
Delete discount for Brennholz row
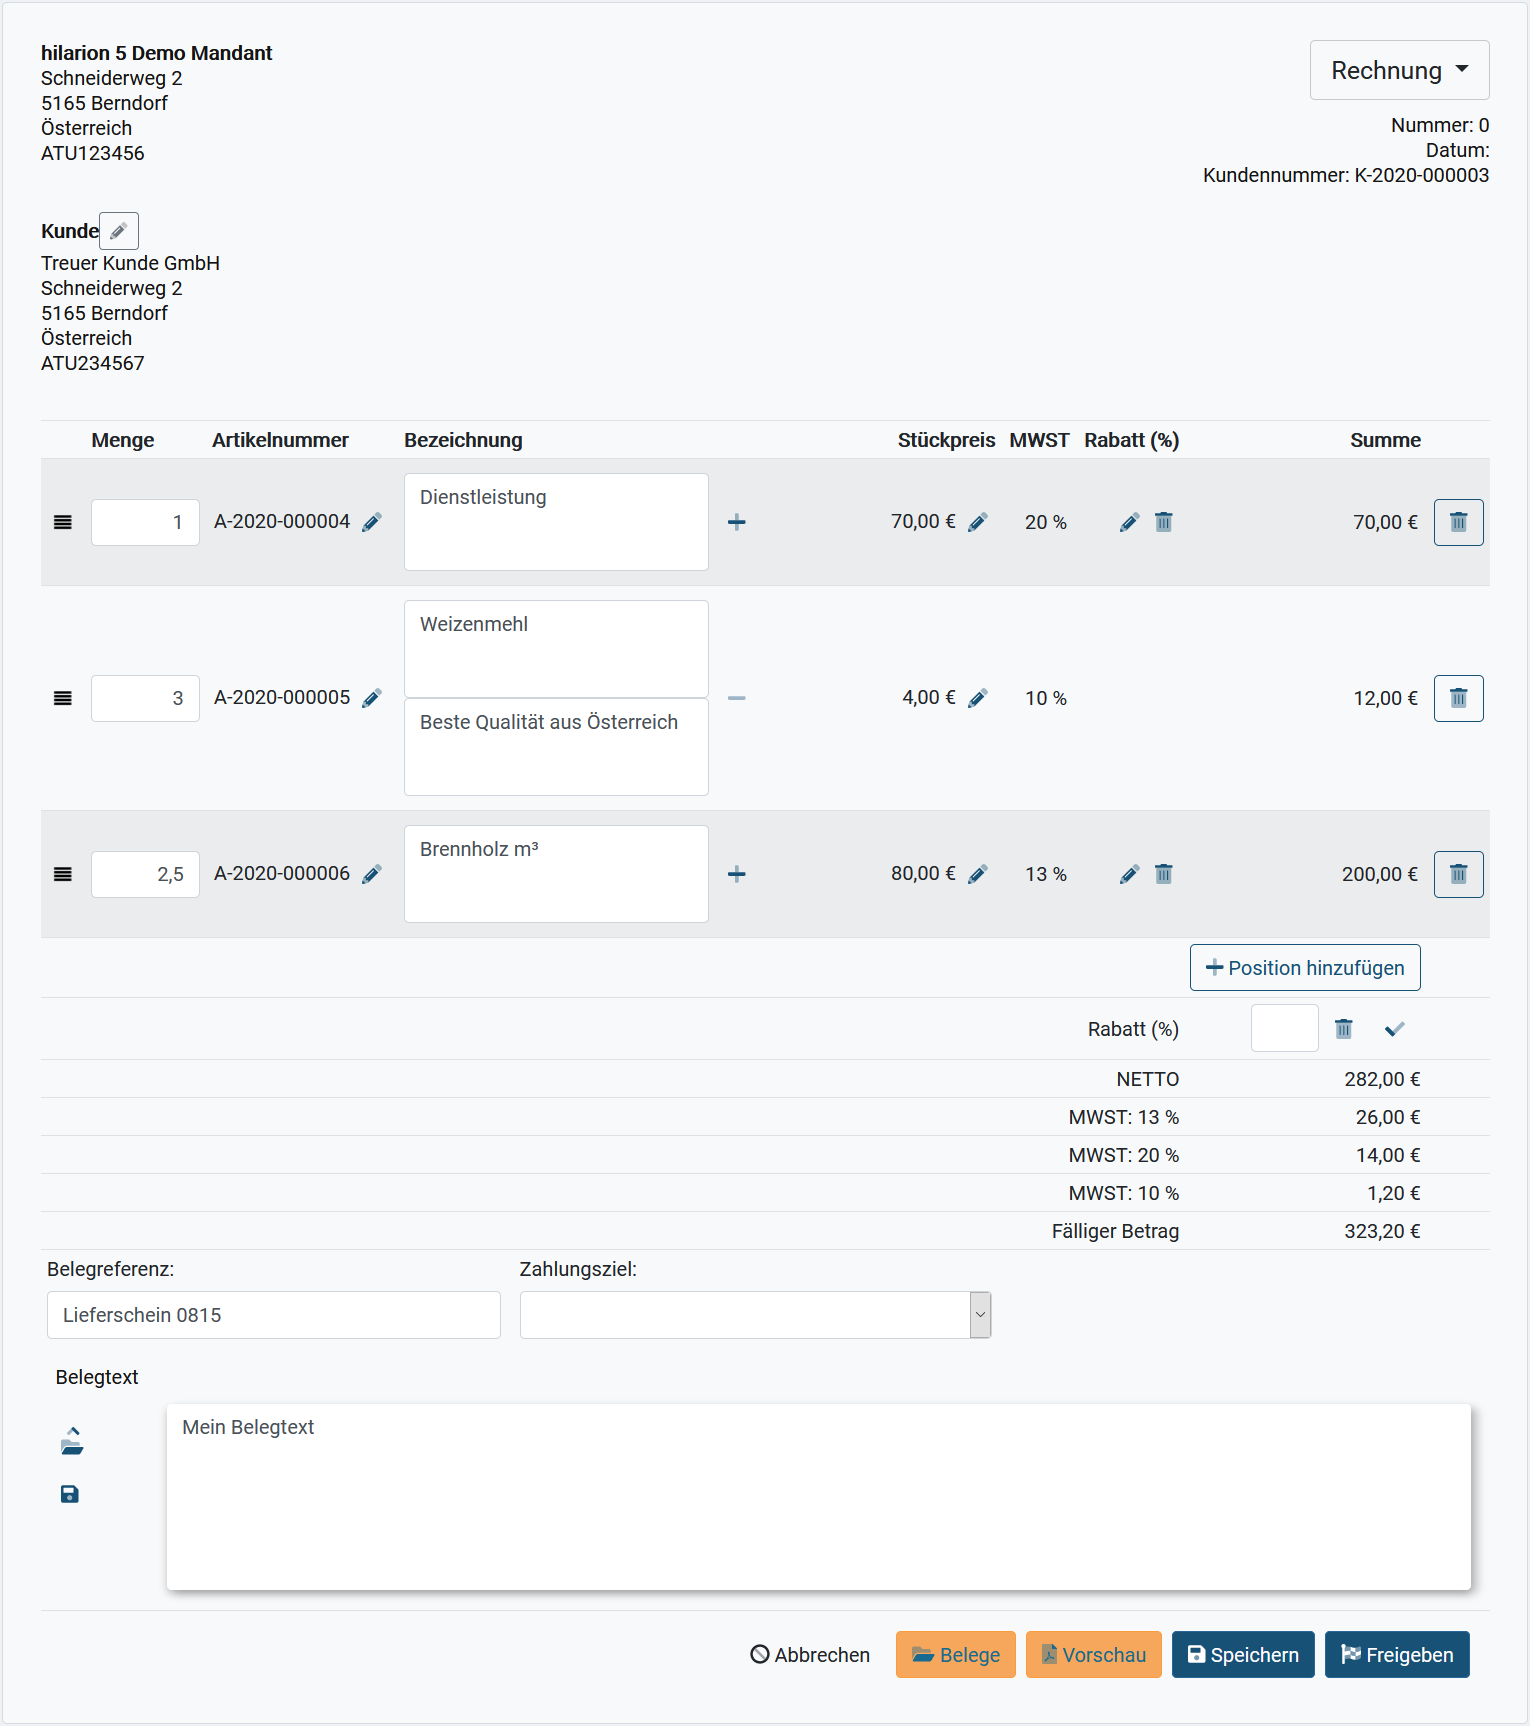(x=1164, y=874)
